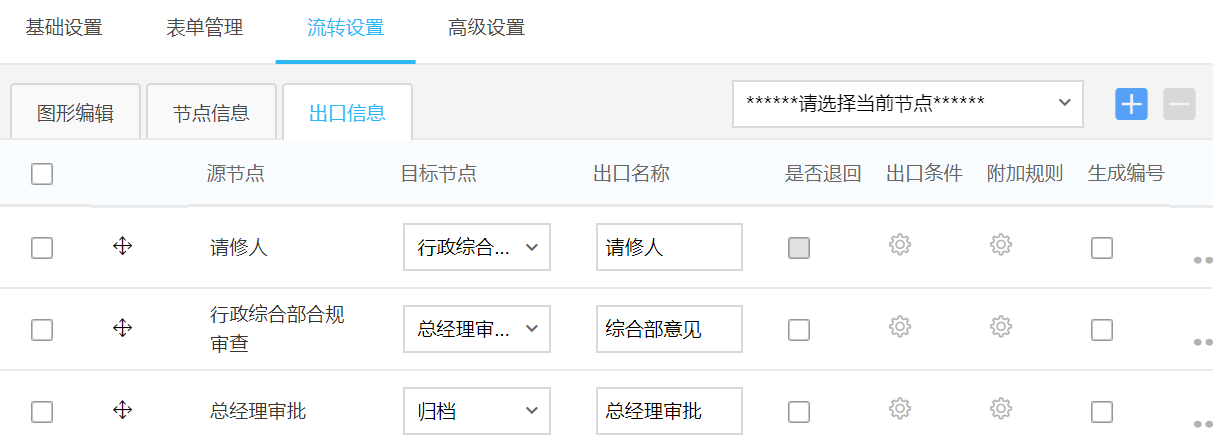Select the 总经理审批 row checkbox
The width and height of the screenshot is (1213, 443).
(x=42, y=412)
